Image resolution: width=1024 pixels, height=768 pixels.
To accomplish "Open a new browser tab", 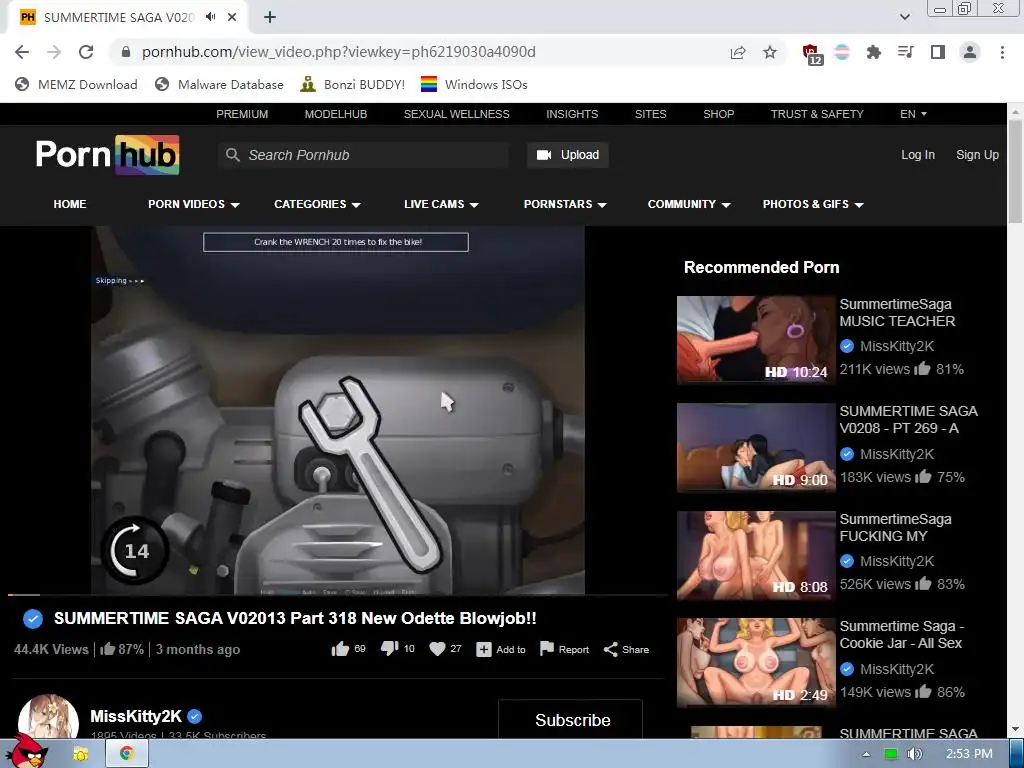I will [270, 17].
